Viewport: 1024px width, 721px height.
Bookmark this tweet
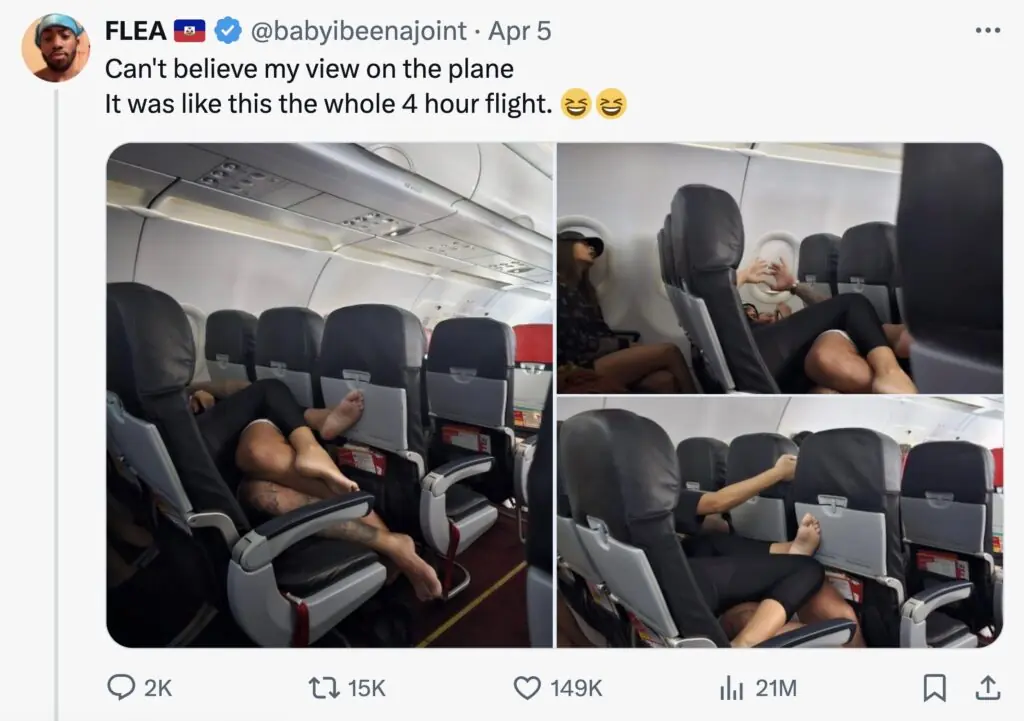click(935, 688)
